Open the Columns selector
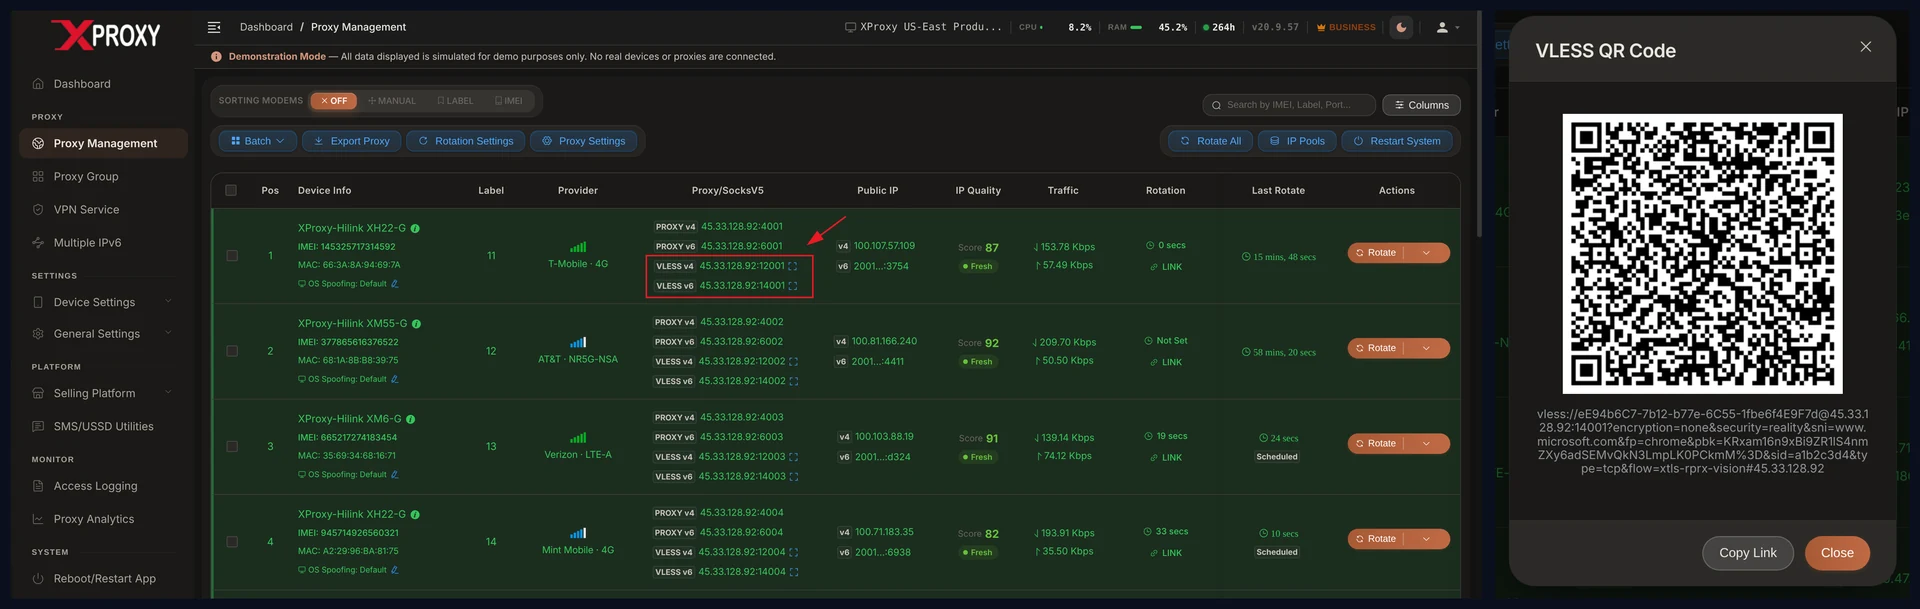The width and height of the screenshot is (1920, 609). pos(1421,105)
